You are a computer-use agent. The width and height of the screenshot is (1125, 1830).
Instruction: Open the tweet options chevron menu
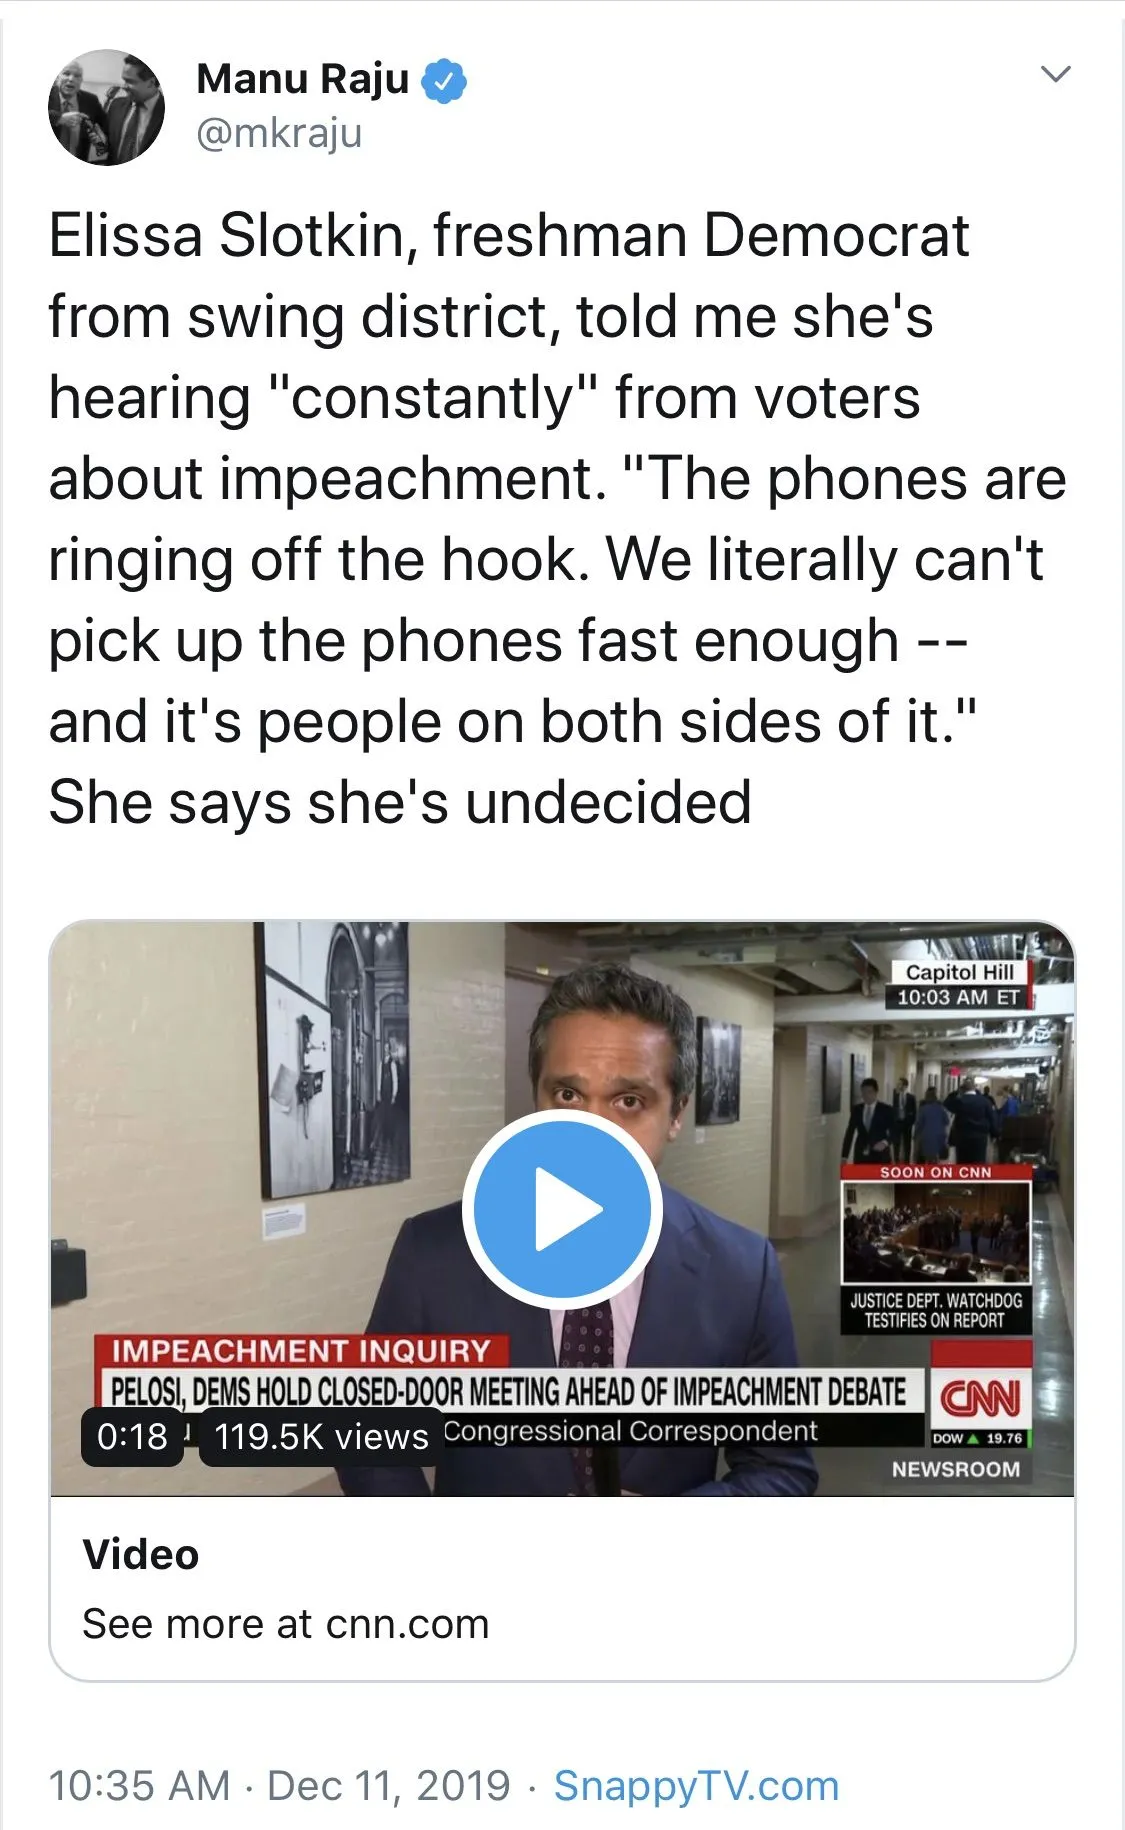click(1056, 74)
